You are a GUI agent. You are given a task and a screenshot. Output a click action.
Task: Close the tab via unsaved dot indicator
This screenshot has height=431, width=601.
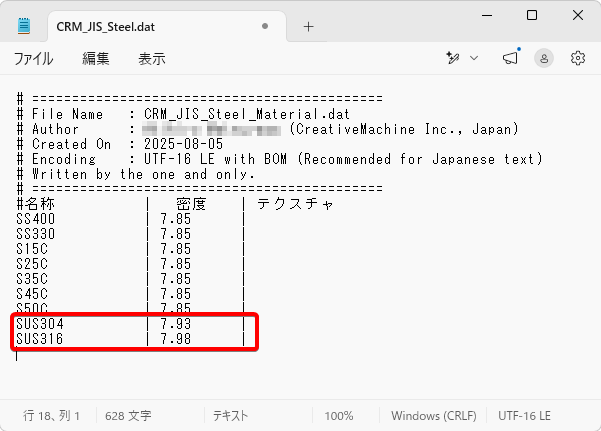click(x=264, y=26)
